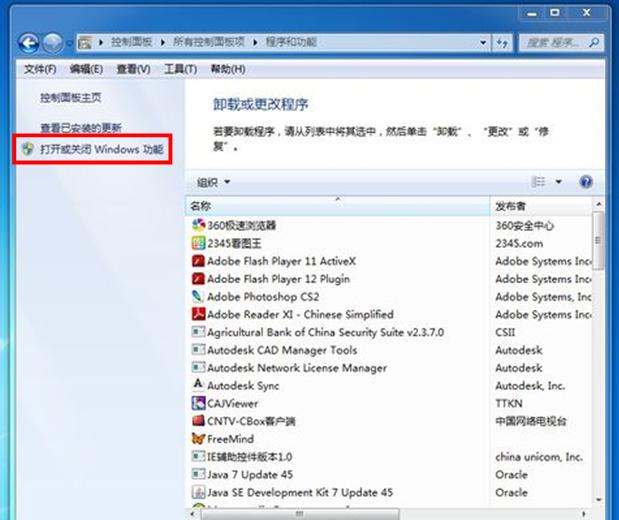Screen dimensions: 619x520
Task: Select the FreeMind butterfly icon
Action: [198, 439]
